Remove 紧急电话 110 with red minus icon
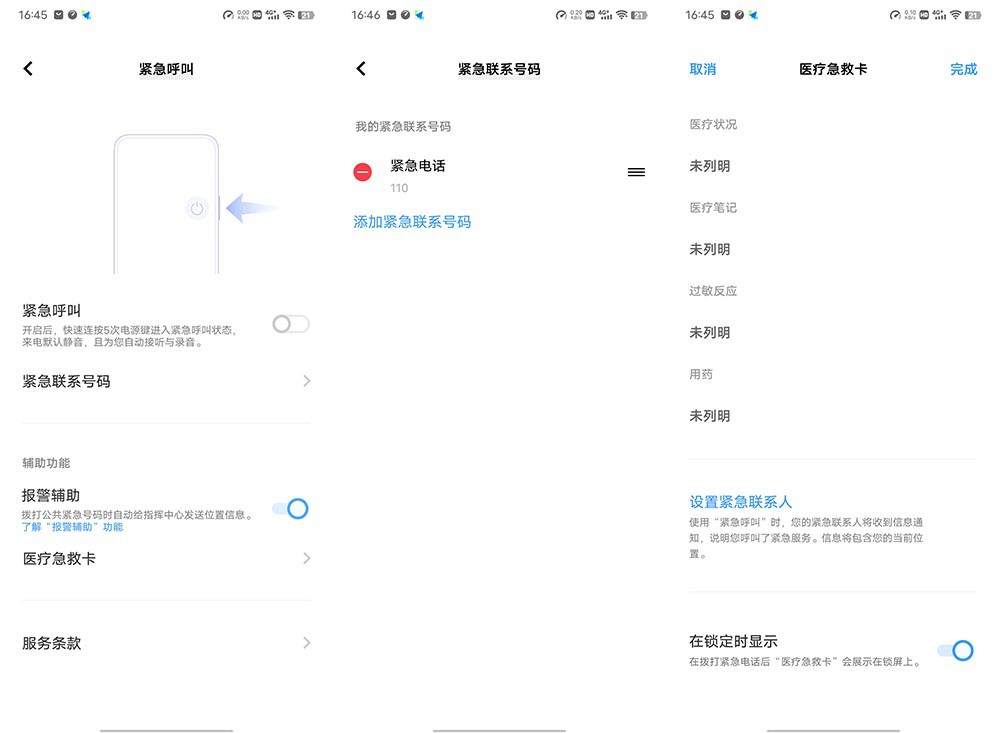 tap(362, 172)
